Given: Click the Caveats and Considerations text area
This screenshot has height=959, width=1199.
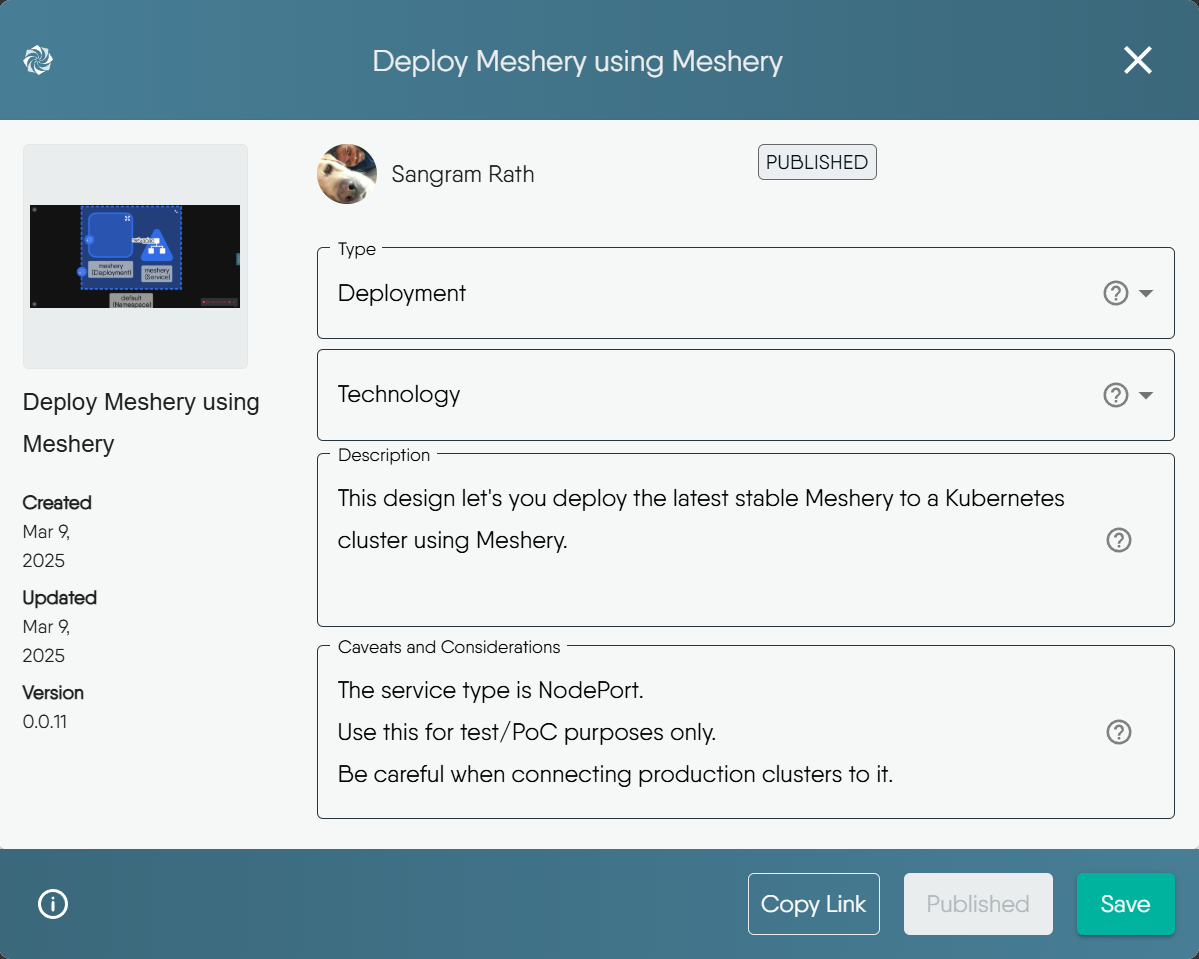Looking at the screenshot, I should click(x=700, y=732).
